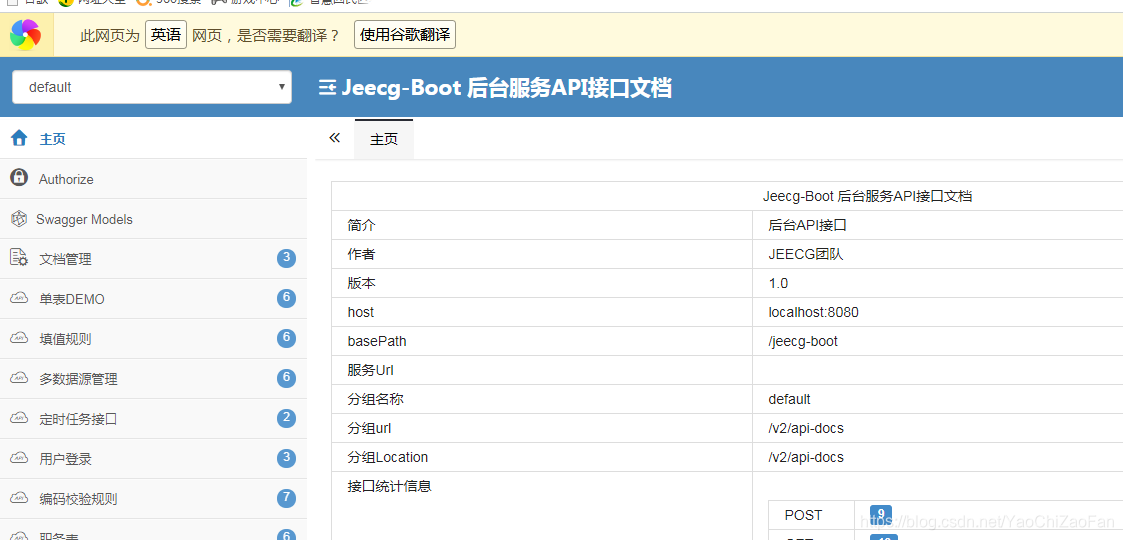Click the localhost:8080 value

[814, 312]
